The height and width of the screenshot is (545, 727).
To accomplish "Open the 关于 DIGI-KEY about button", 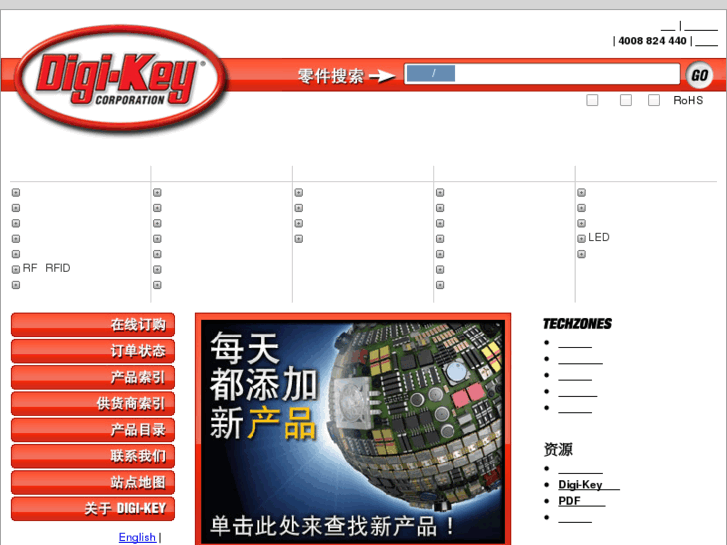I will pos(93,508).
